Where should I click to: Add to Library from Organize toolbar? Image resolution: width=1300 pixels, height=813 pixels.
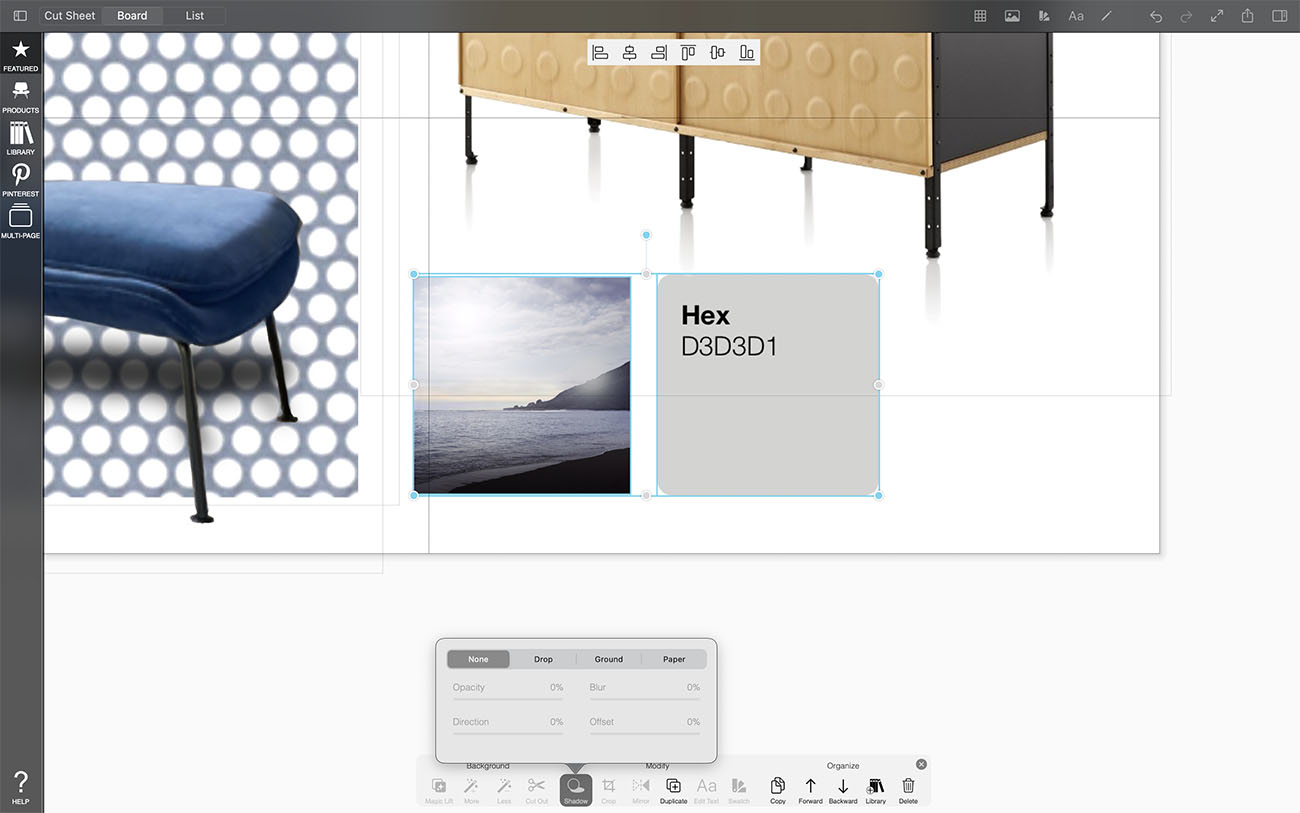point(876,789)
